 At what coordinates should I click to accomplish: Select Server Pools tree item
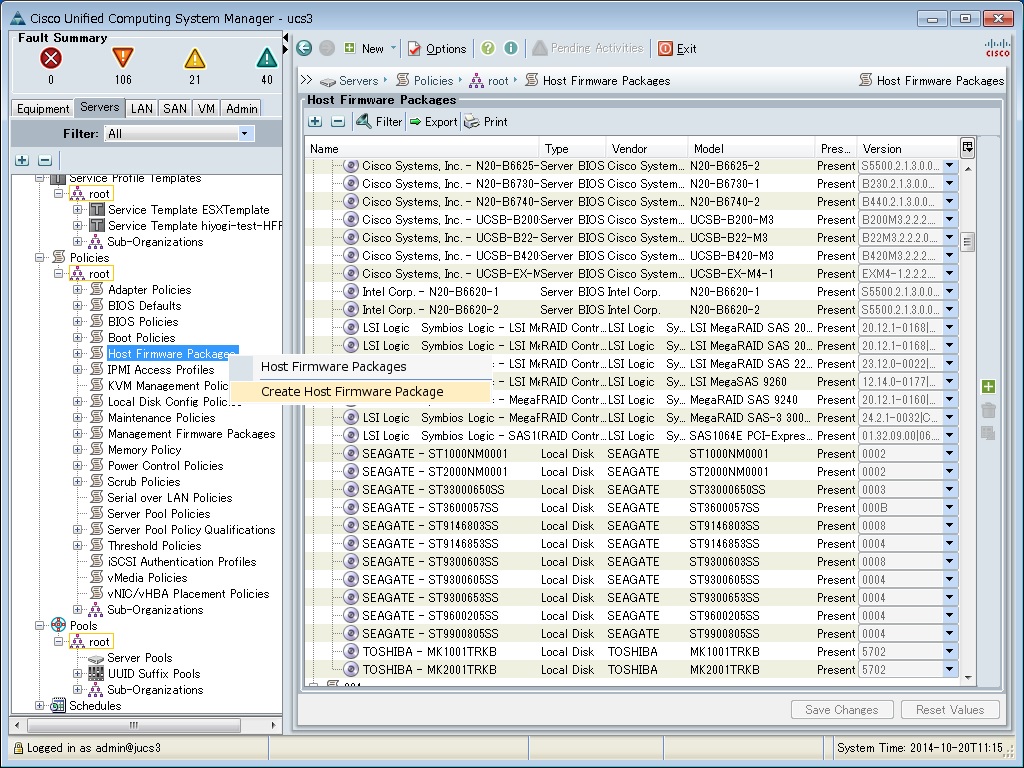click(140, 658)
